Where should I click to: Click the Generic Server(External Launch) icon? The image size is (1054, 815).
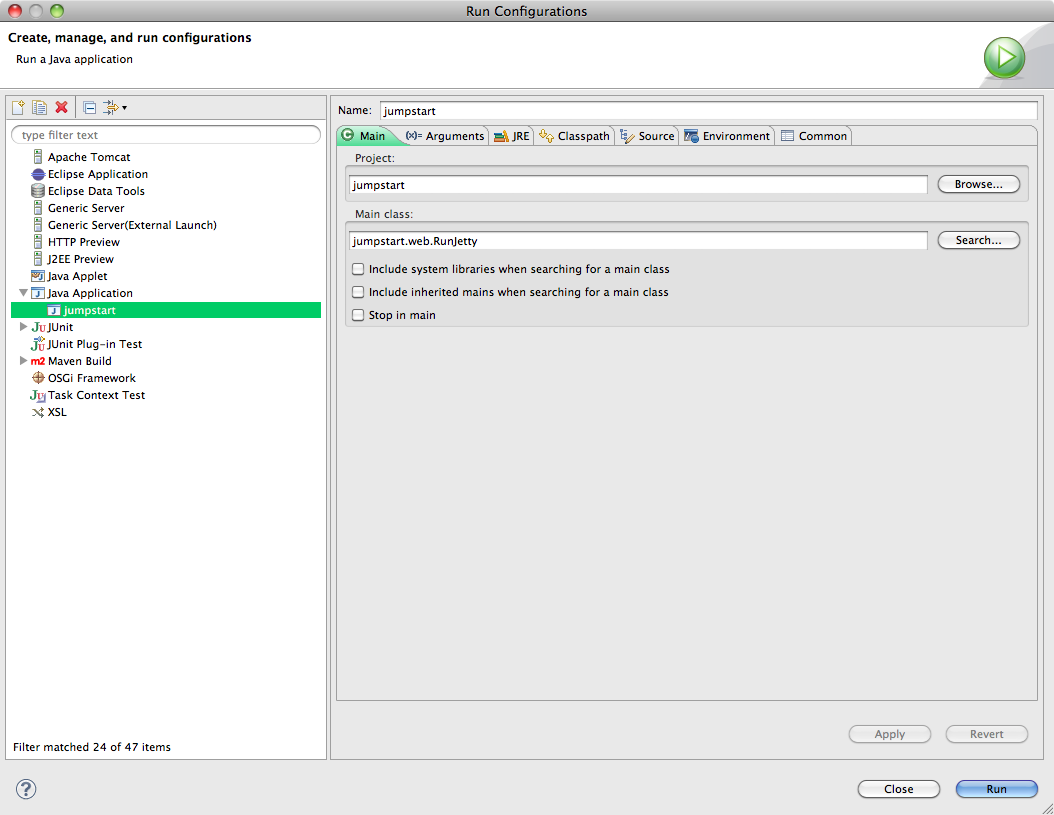pyautogui.click(x=38, y=225)
